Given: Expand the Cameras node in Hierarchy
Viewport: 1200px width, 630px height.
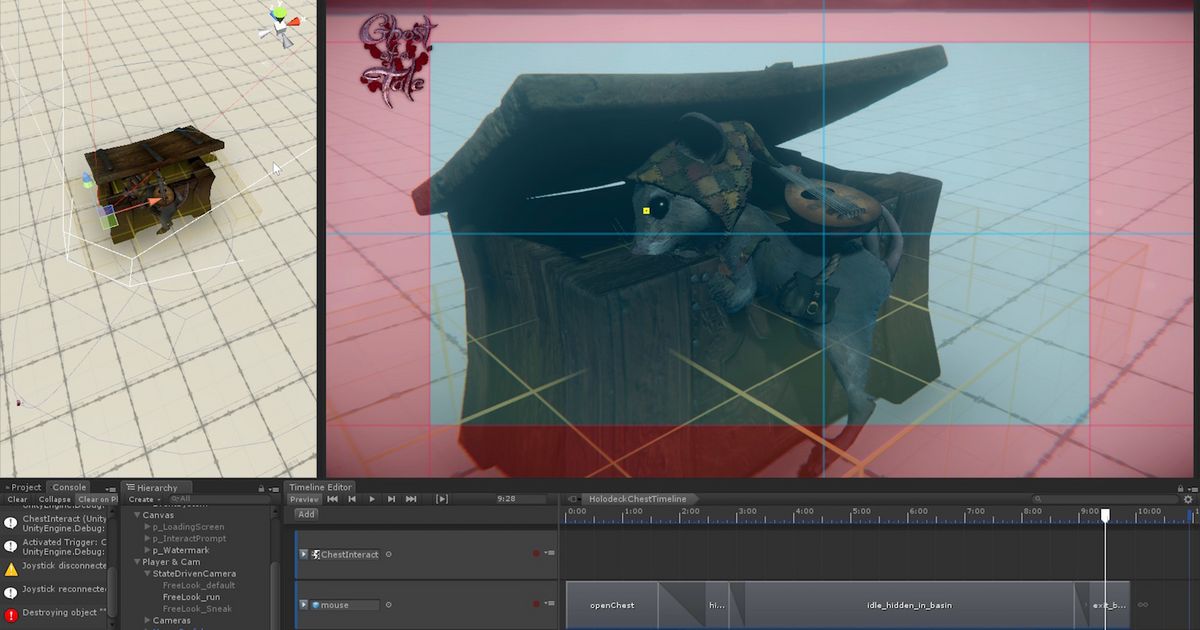Looking at the screenshot, I should pos(148,621).
